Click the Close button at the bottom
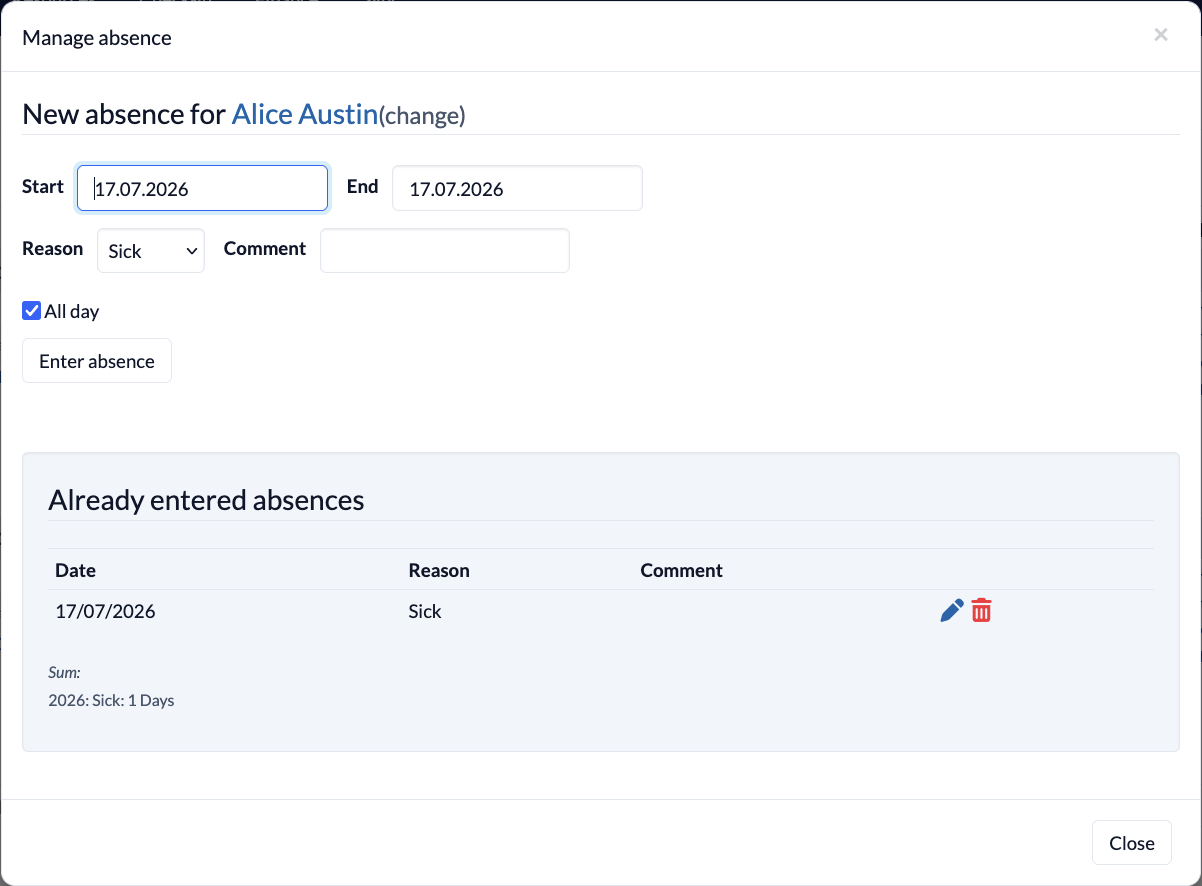Viewport: 1202px width, 886px height. click(1132, 843)
